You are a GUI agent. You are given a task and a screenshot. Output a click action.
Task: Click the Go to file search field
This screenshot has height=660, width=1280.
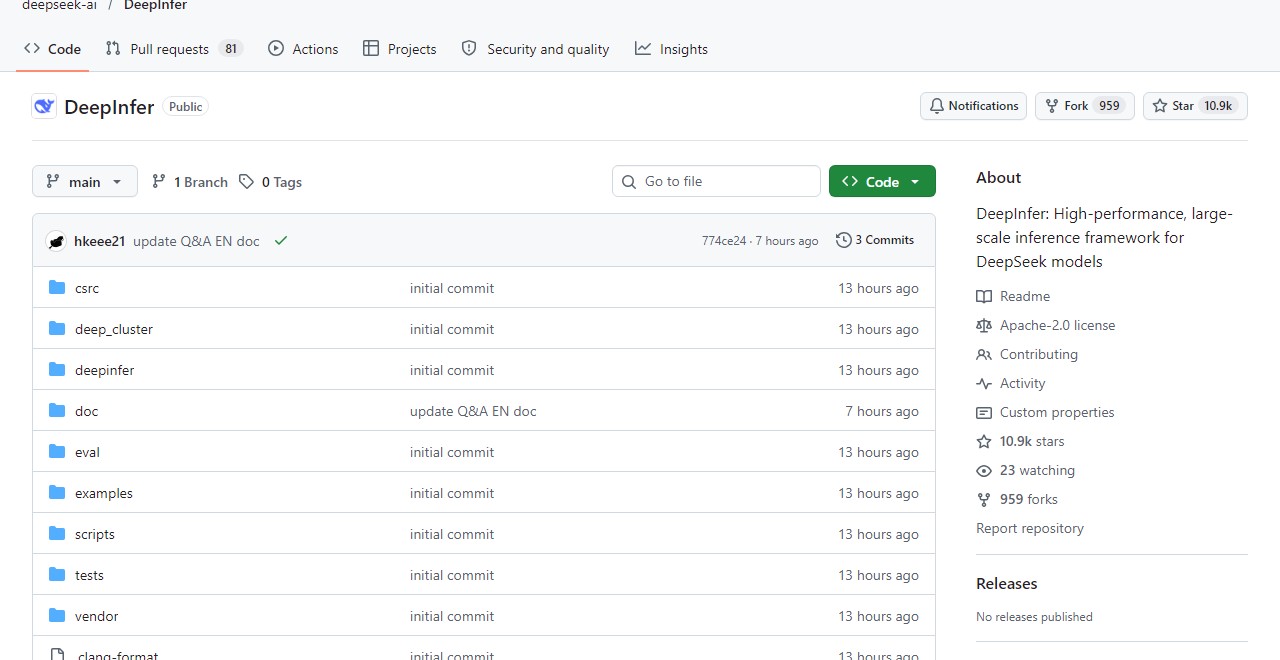pos(716,181)
